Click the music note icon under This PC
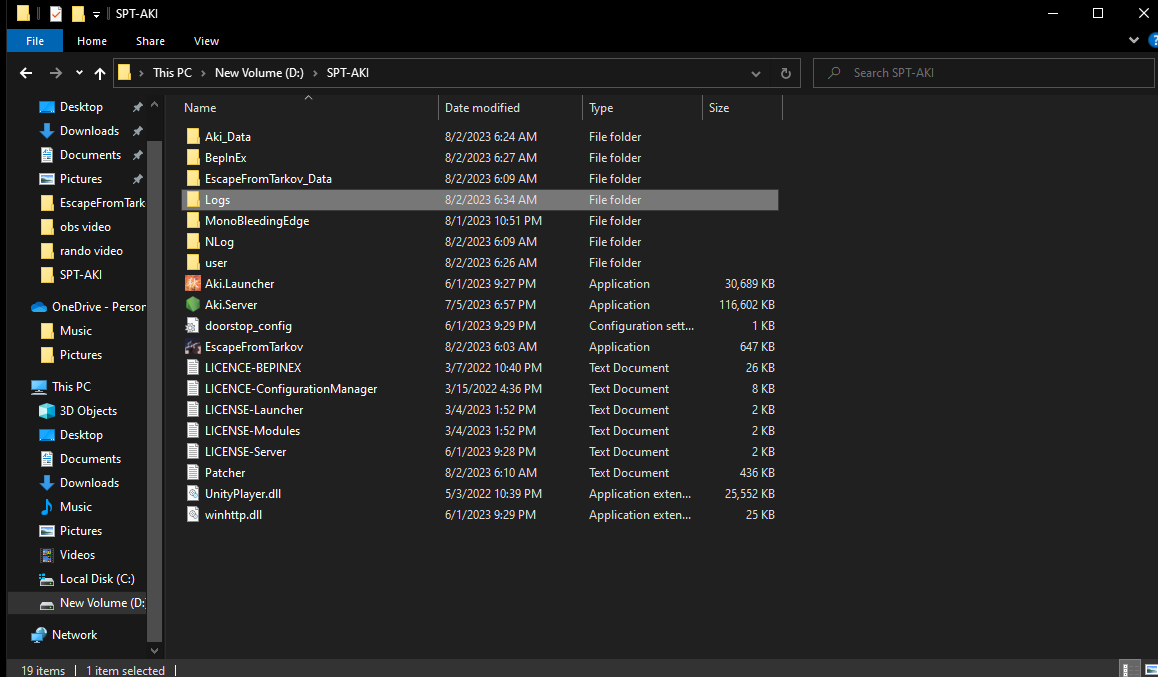The height and width of the screenshot is (677, 1158). 47,506
